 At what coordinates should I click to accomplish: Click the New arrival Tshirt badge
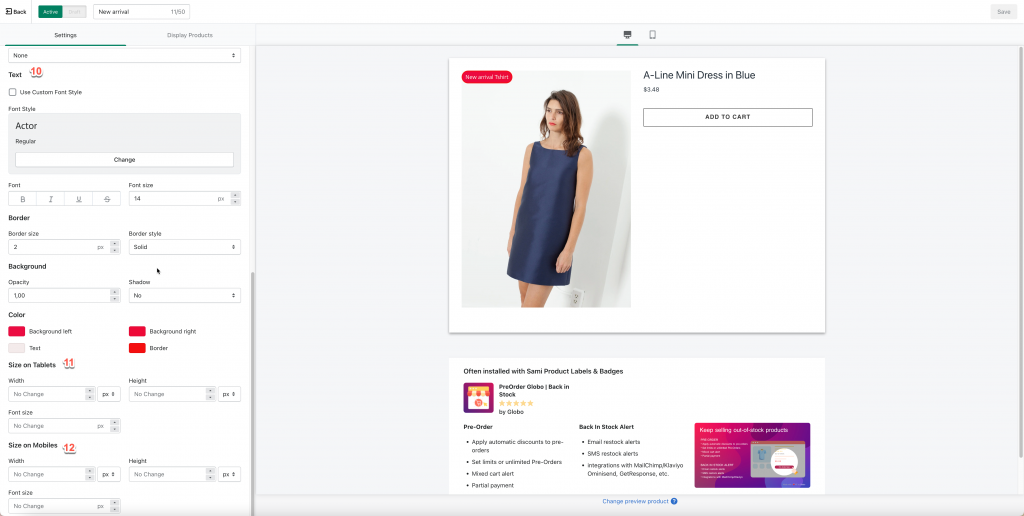click(x=487, y=77)
